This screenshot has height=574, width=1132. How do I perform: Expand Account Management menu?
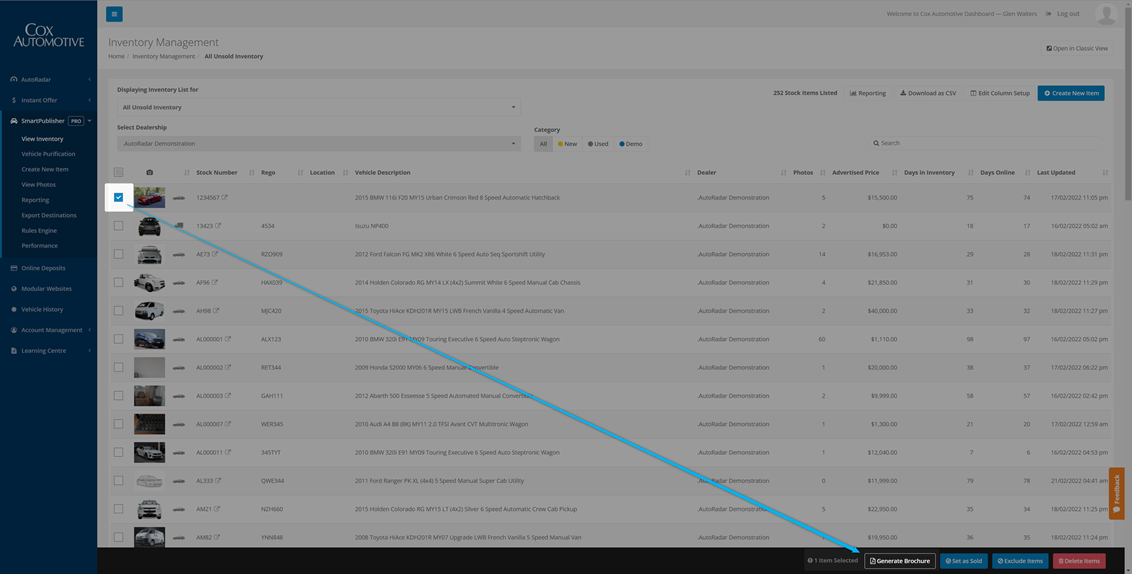[x=48, y=330]
